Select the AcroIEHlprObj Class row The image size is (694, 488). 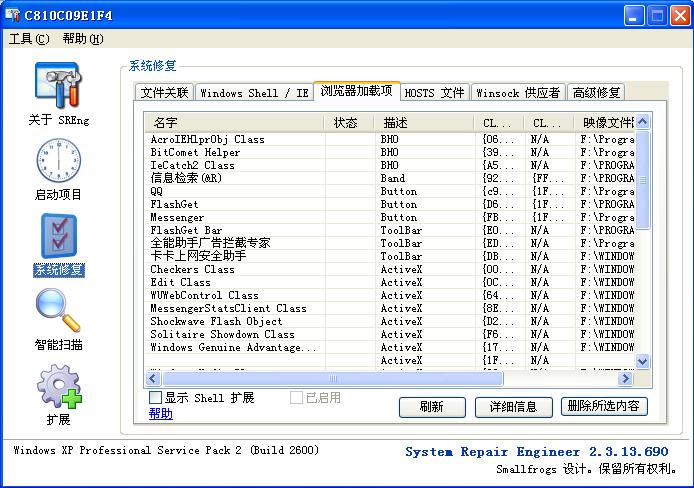[x=391, y=139]
